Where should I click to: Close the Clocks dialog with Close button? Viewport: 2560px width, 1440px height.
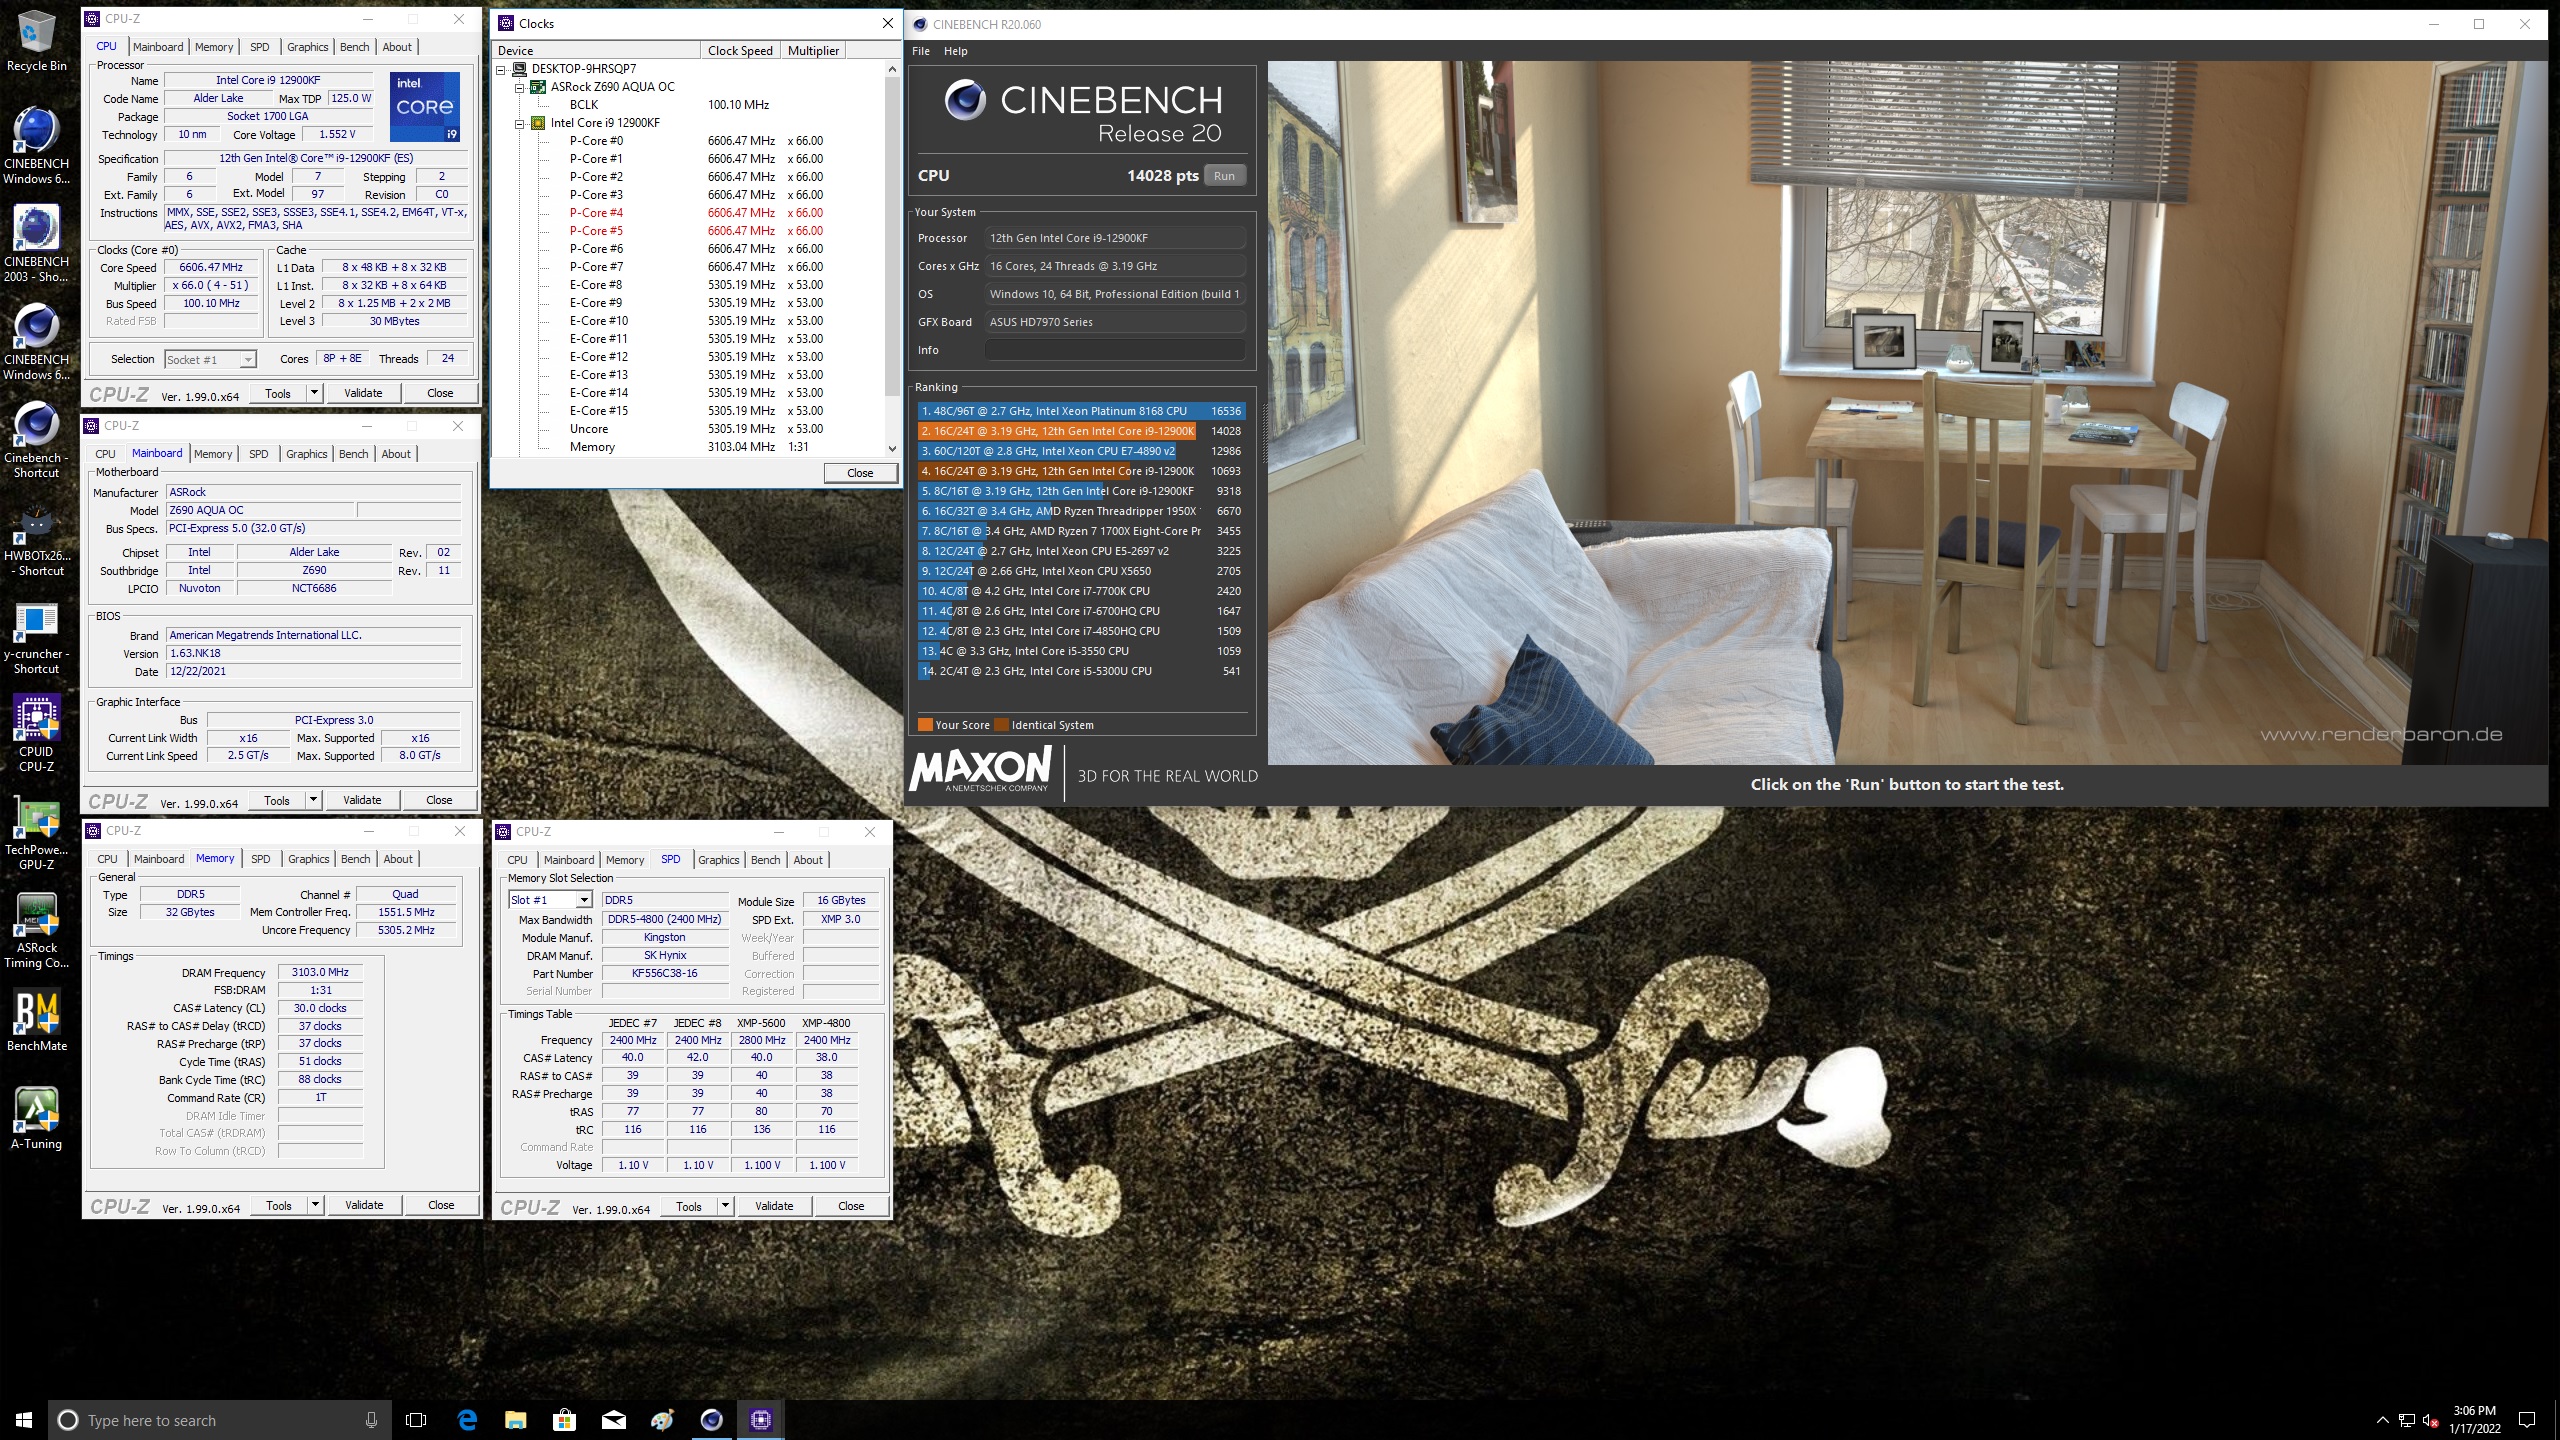pyautogui.click(x=860, y=473)
